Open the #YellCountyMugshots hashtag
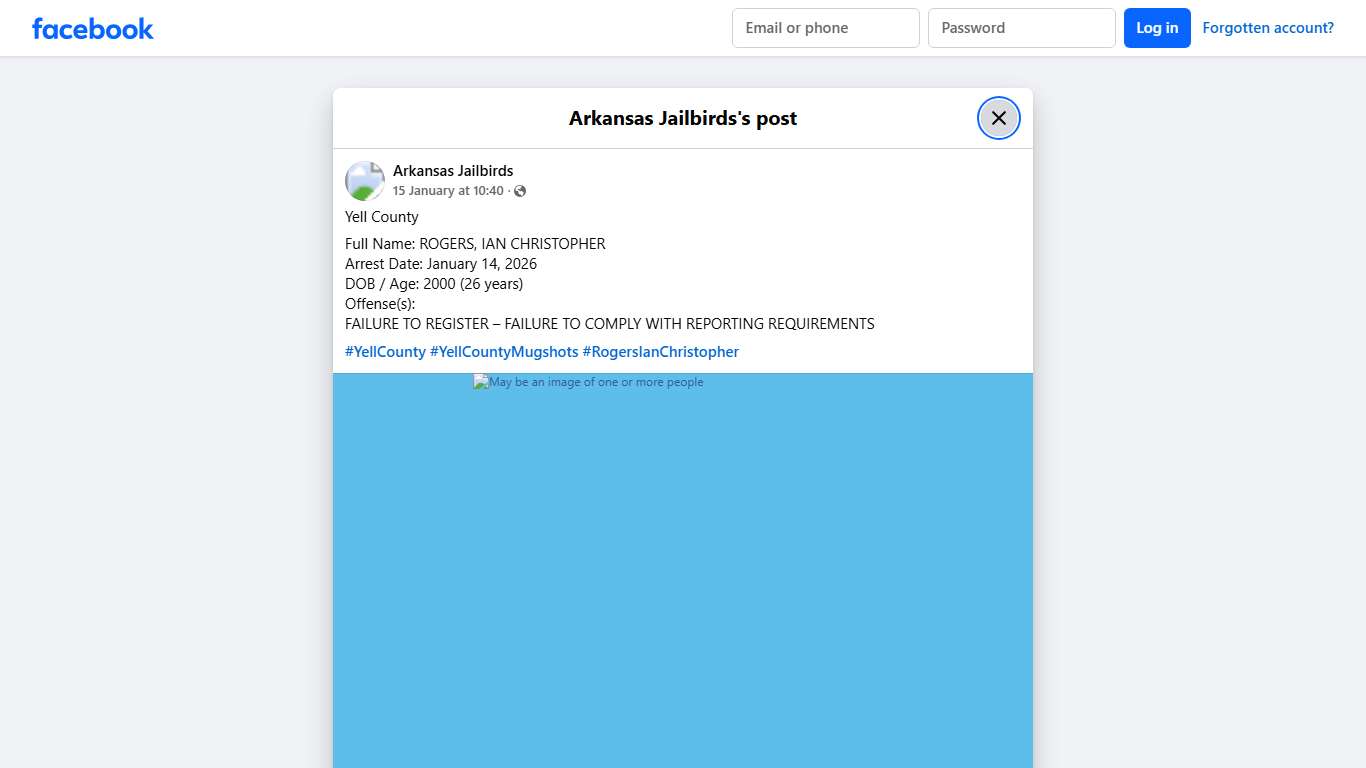Screen dimensions: 1366x768 pos(504,351)
